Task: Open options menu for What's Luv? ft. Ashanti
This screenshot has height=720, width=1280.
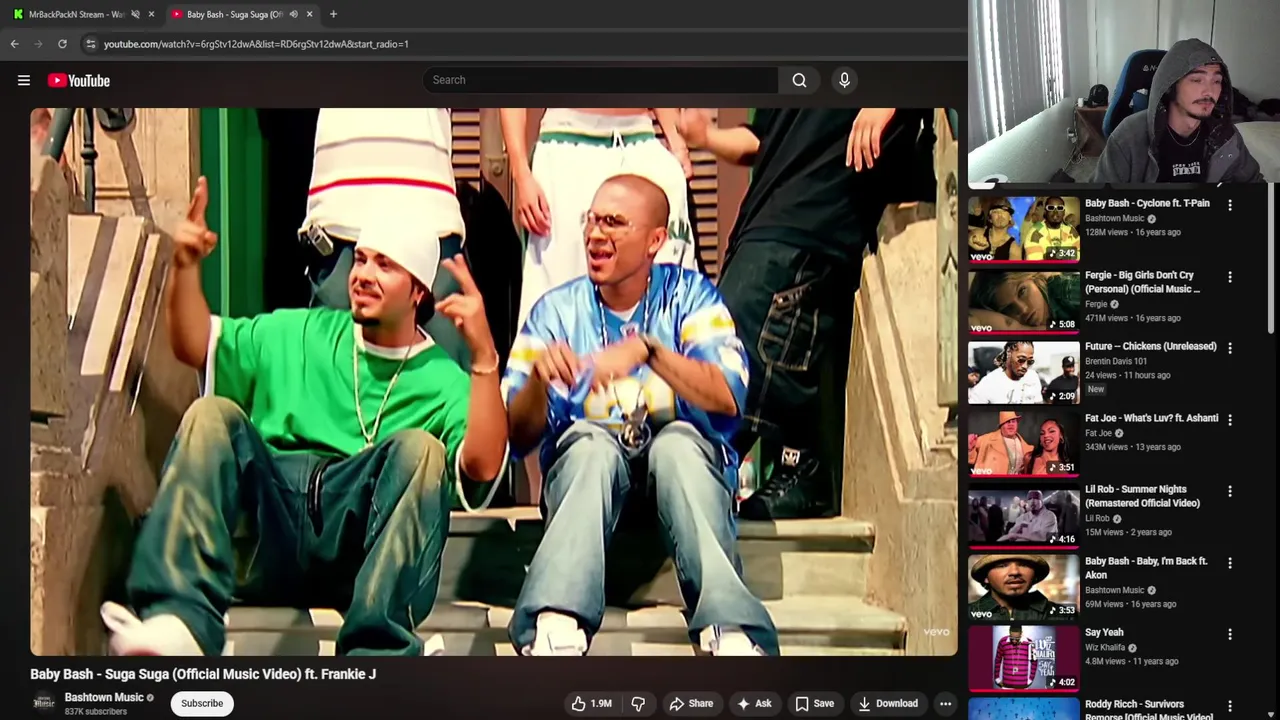Action: tap(1230, 420)
